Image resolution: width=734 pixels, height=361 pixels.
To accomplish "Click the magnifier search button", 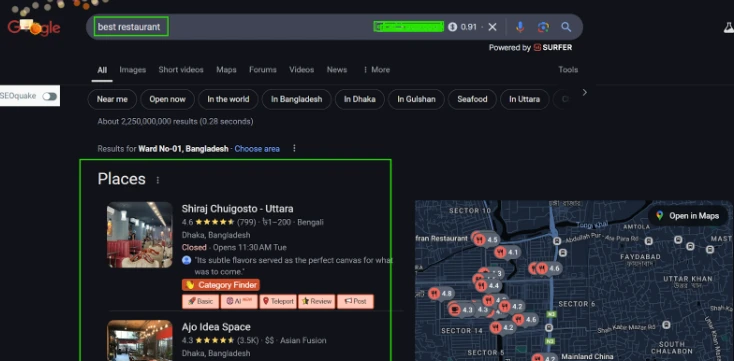I will [x=566, y=27].
